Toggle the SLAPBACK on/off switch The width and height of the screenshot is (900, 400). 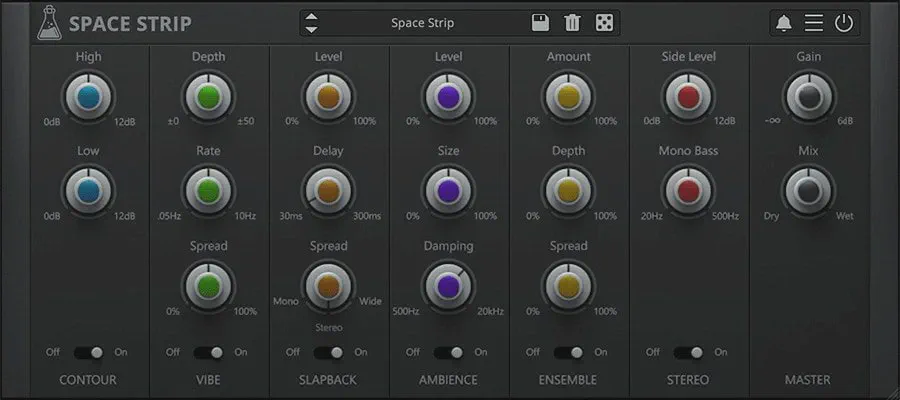coord(328,352)
